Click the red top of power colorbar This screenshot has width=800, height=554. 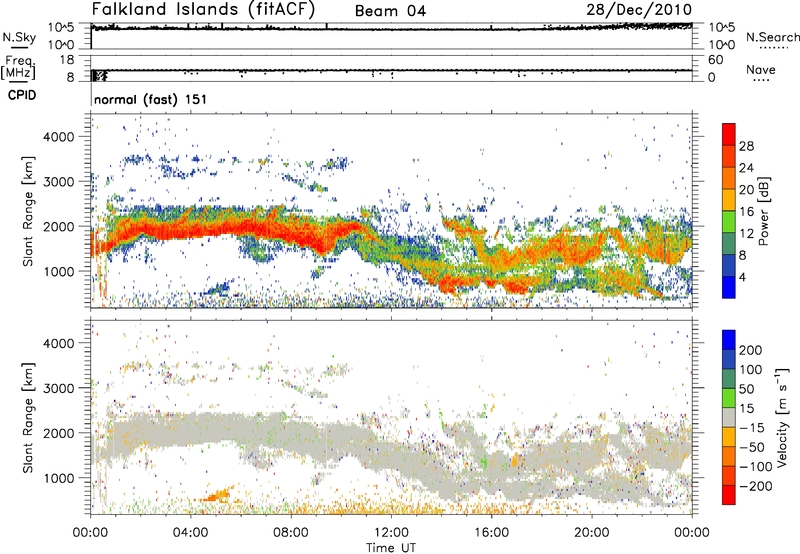coord(729,134)
